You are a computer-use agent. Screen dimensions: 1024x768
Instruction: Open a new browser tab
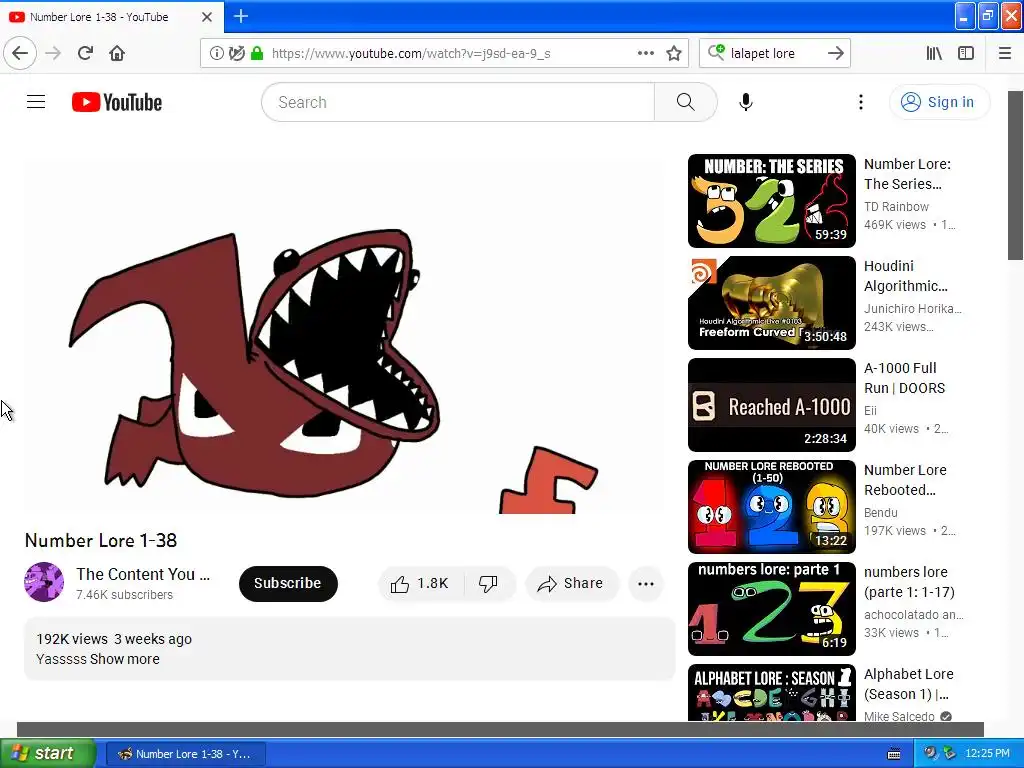tap(241, 16)
